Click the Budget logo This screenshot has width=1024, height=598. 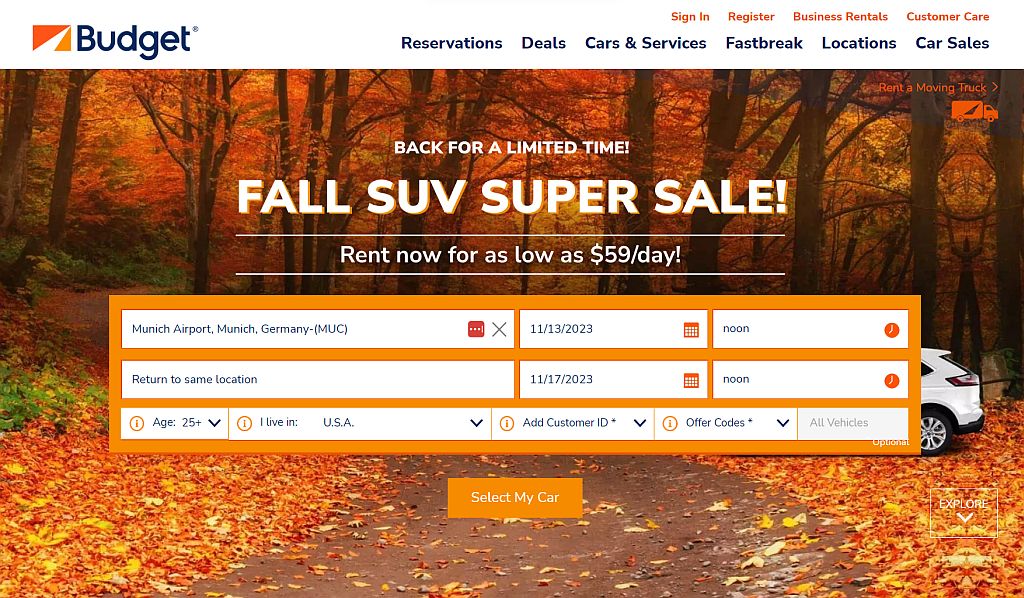(115, 40)
